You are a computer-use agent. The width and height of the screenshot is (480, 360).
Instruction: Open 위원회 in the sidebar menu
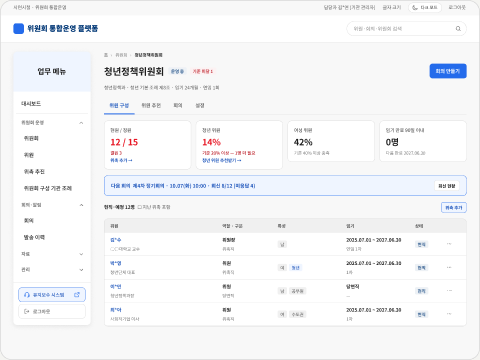[x=52, y=138]
